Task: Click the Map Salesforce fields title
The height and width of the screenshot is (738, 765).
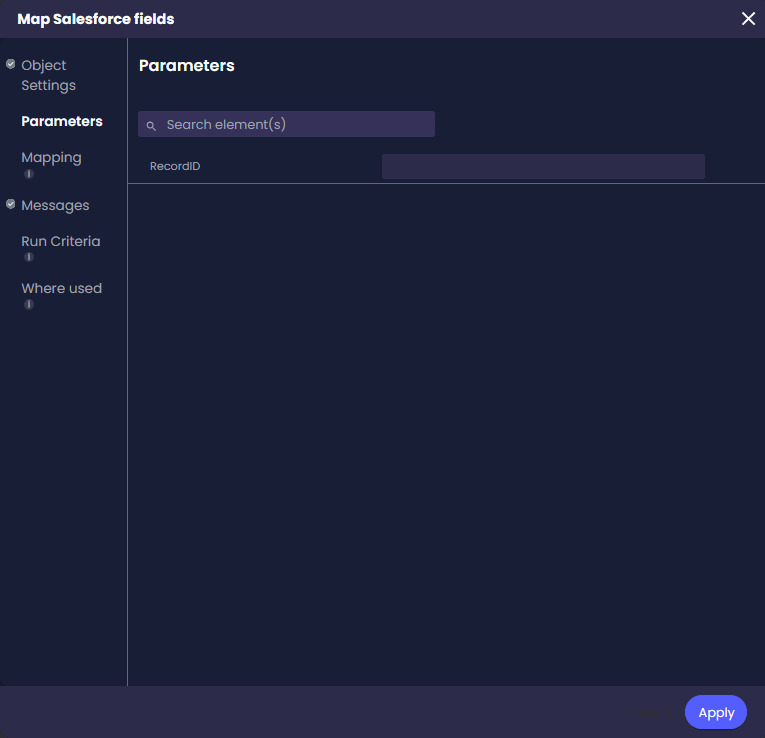Action: [96, 19]
